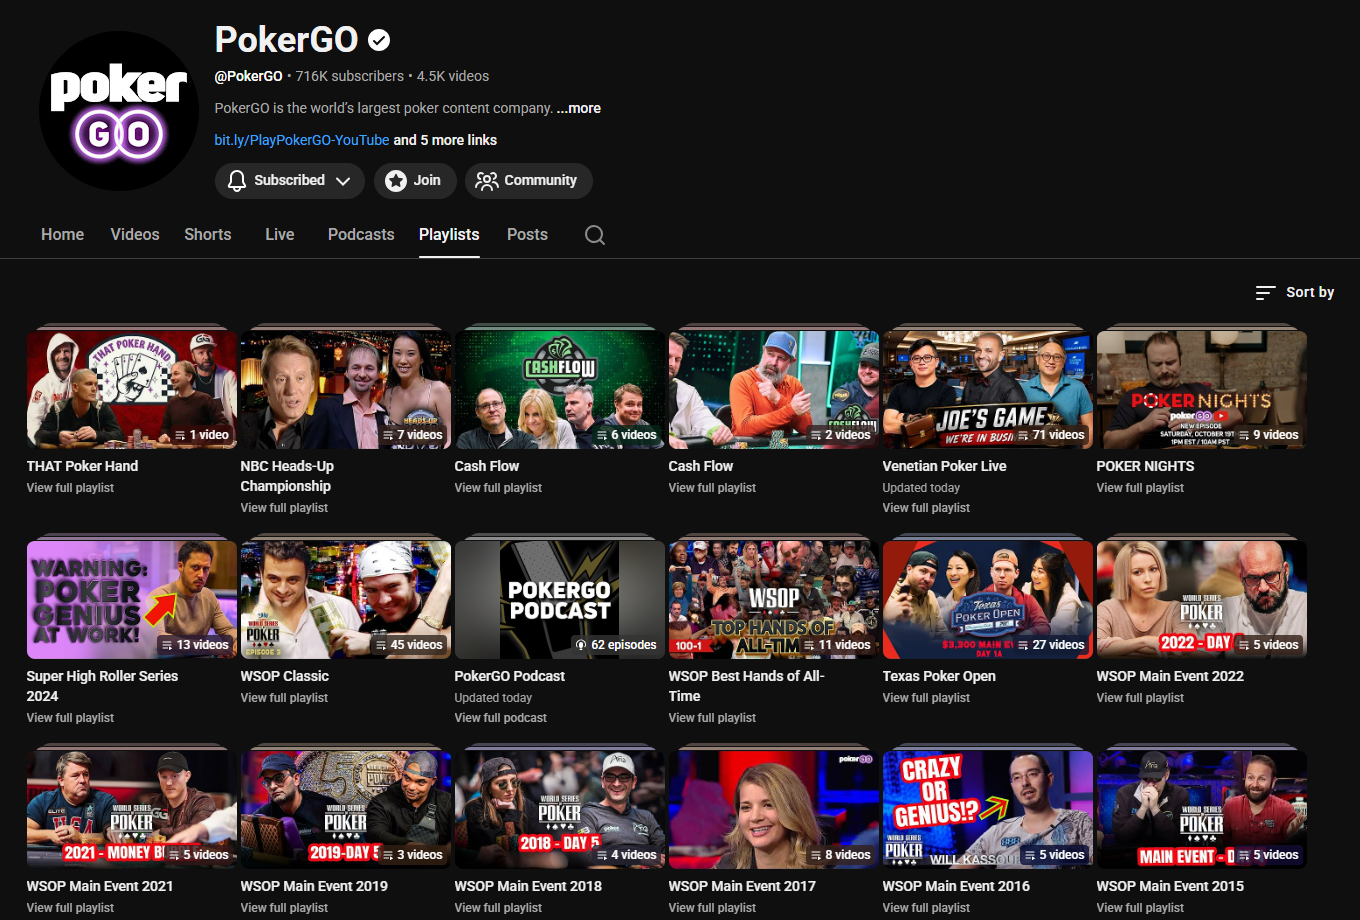Open WSOP Best Hands of All-Time thumbnail

(x=774, y=600)
